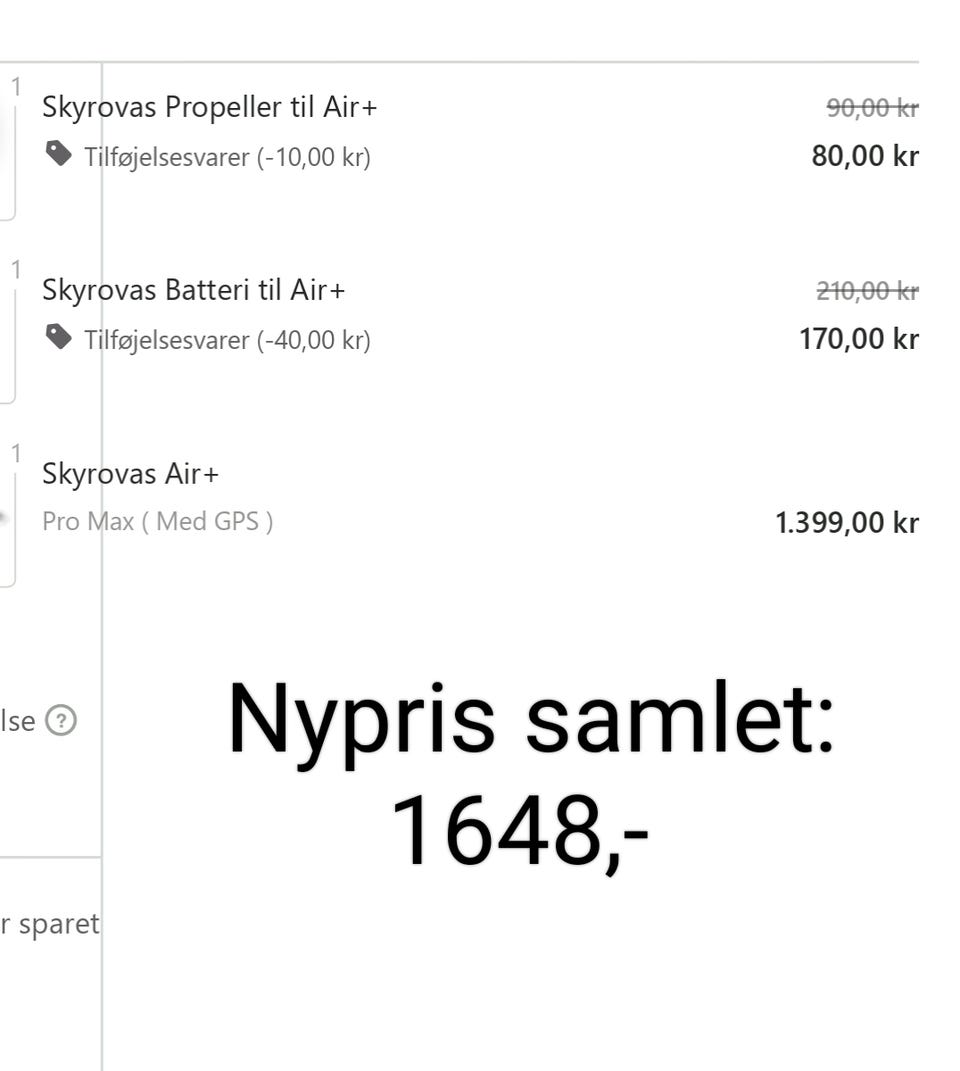Click the Nypris samlet heading text

530,720
